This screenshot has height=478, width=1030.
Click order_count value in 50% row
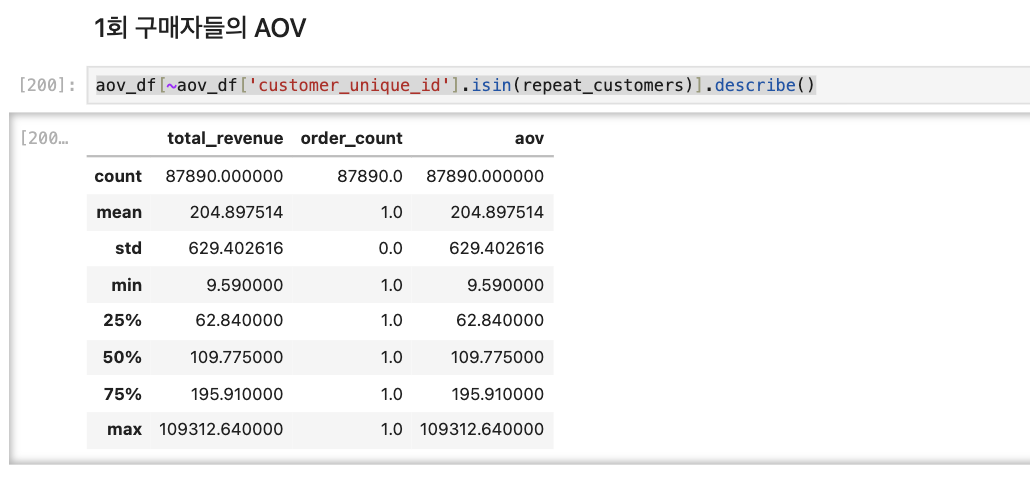click(x=392, y=357)
